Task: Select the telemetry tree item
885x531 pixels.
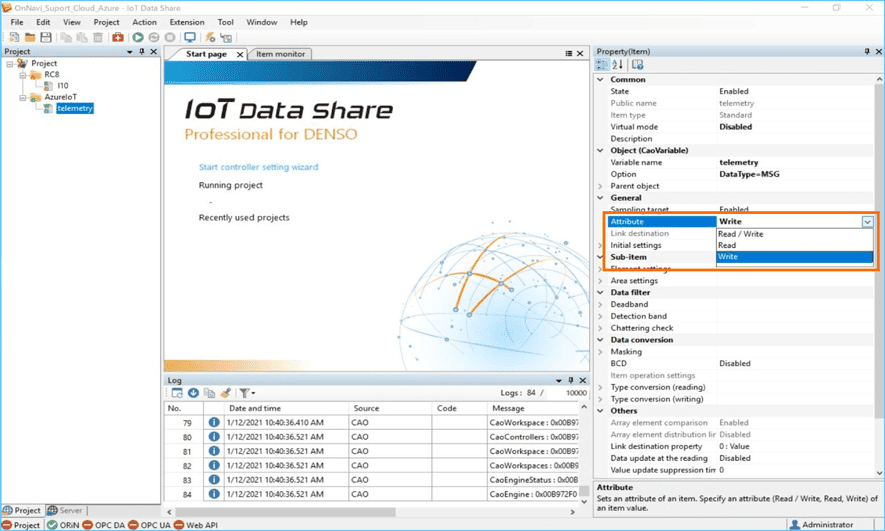Action: coord(75,108)
